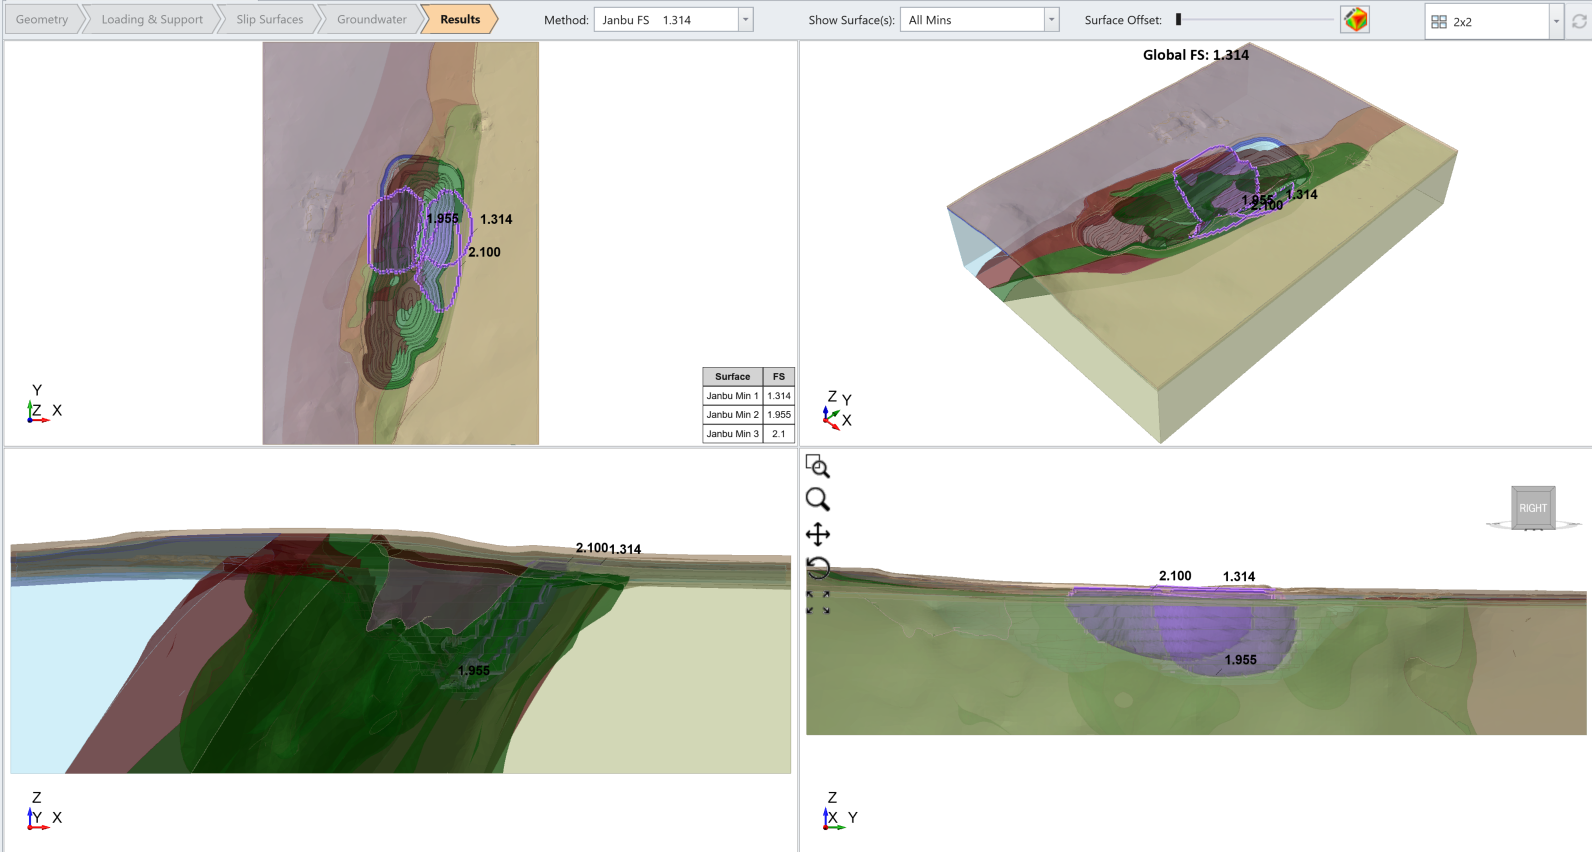Select the zoom magnifier tool

(x=818, y=499)
